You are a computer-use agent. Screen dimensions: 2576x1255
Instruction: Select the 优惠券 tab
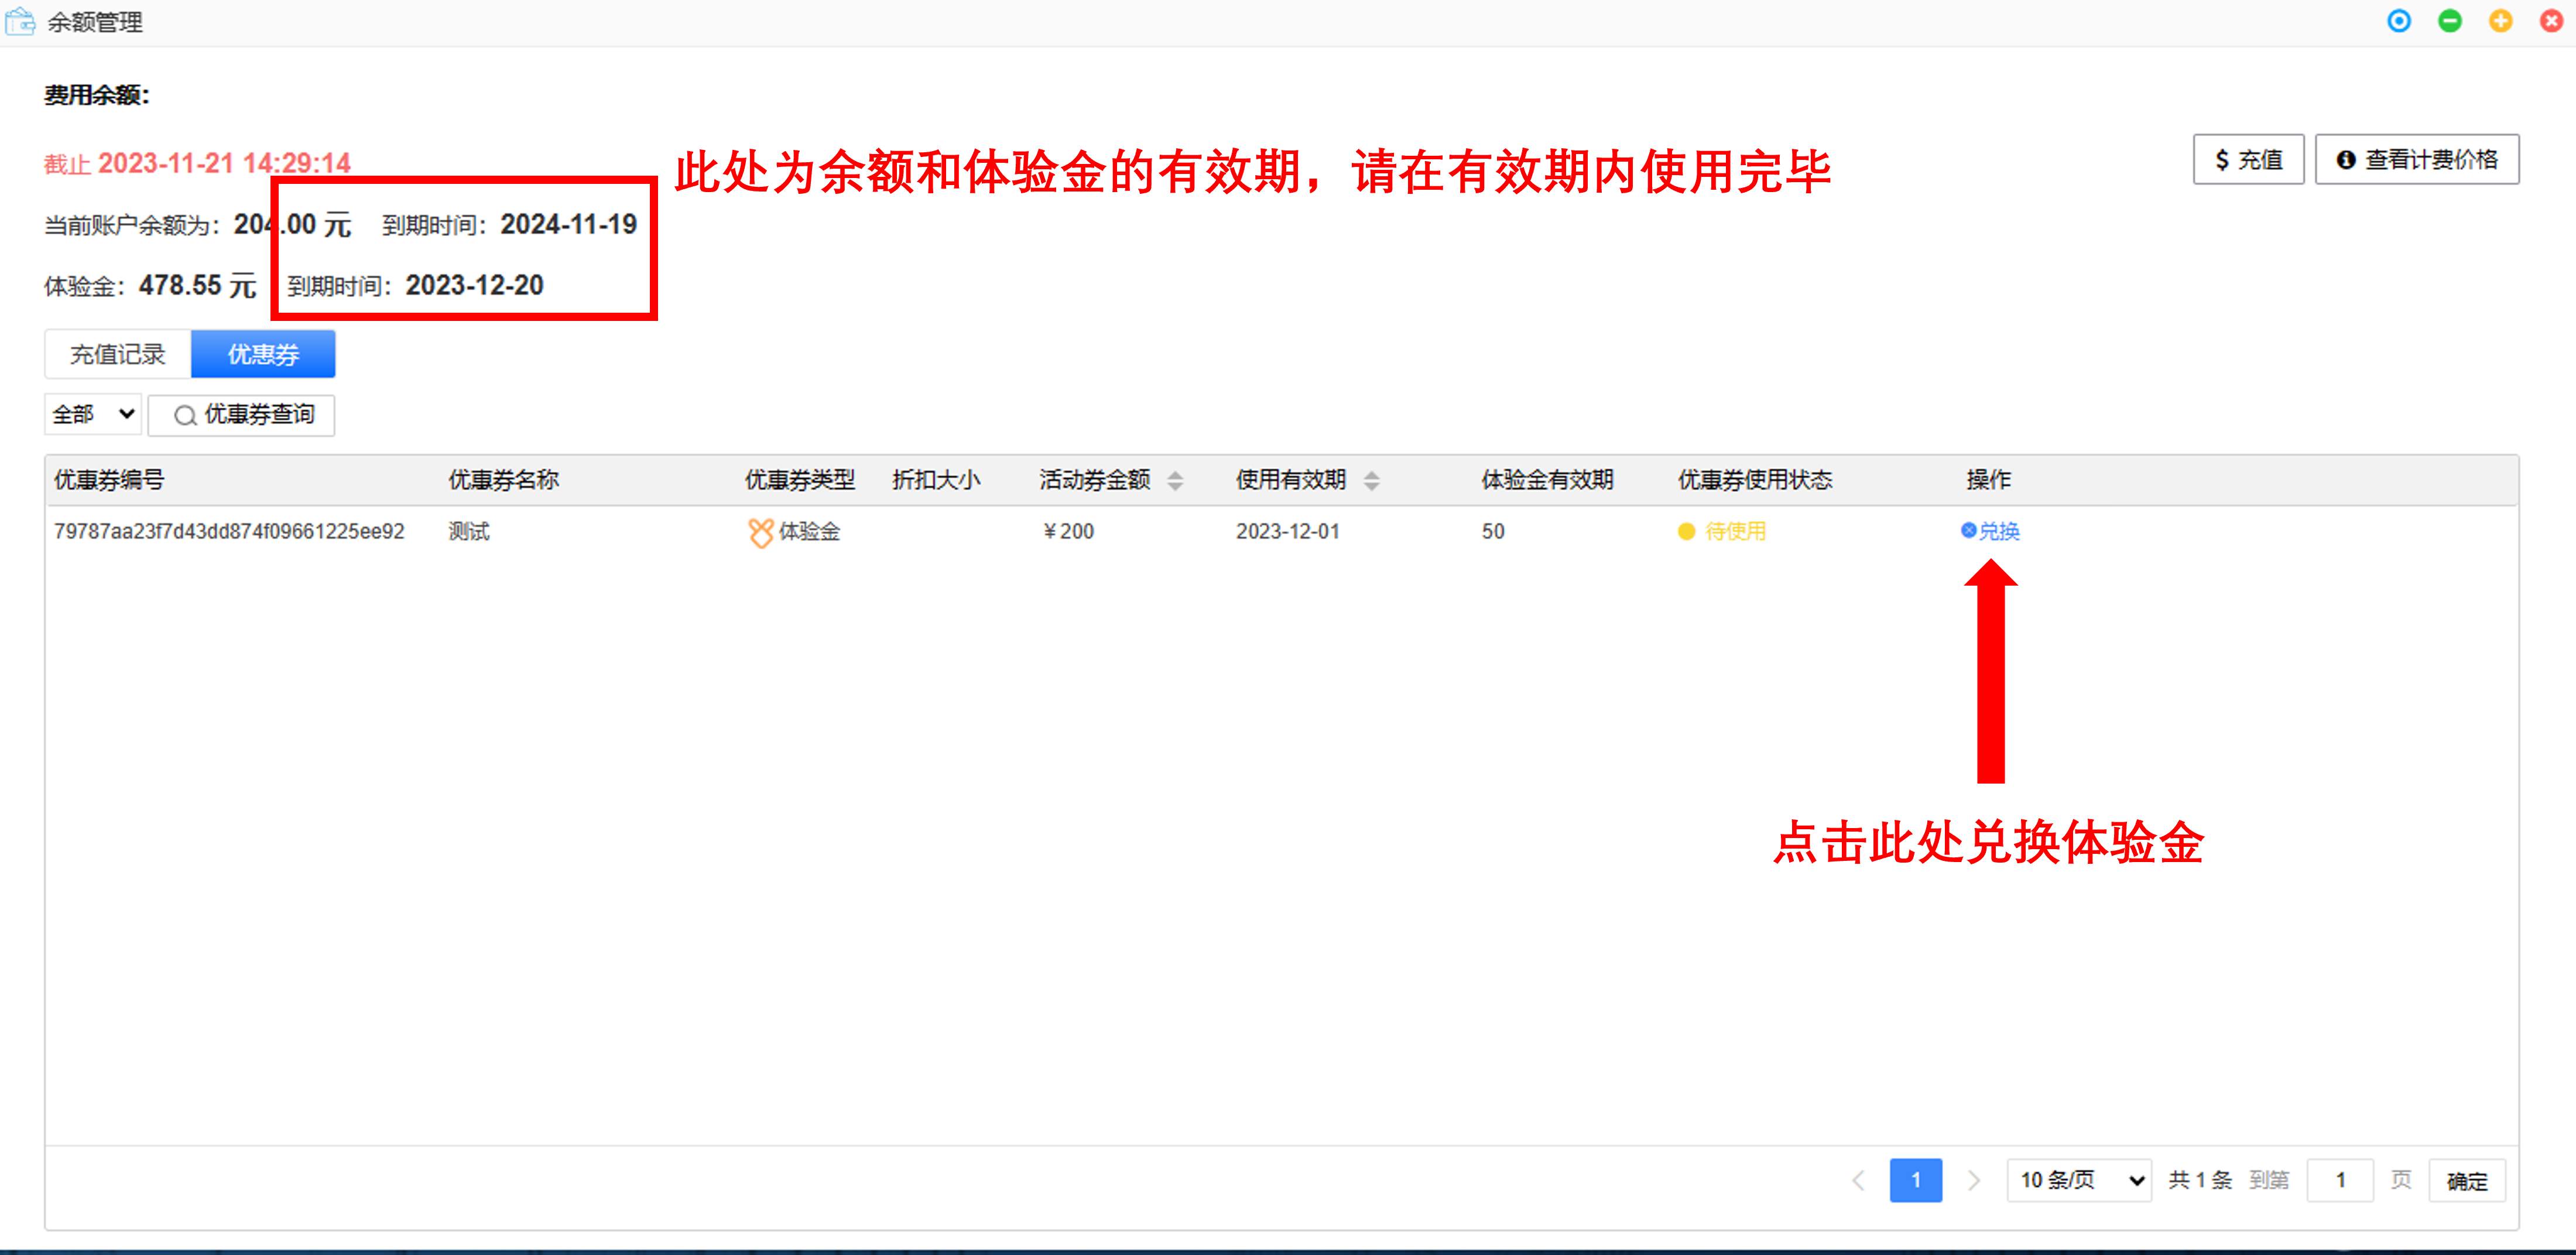tap(263, 354)
